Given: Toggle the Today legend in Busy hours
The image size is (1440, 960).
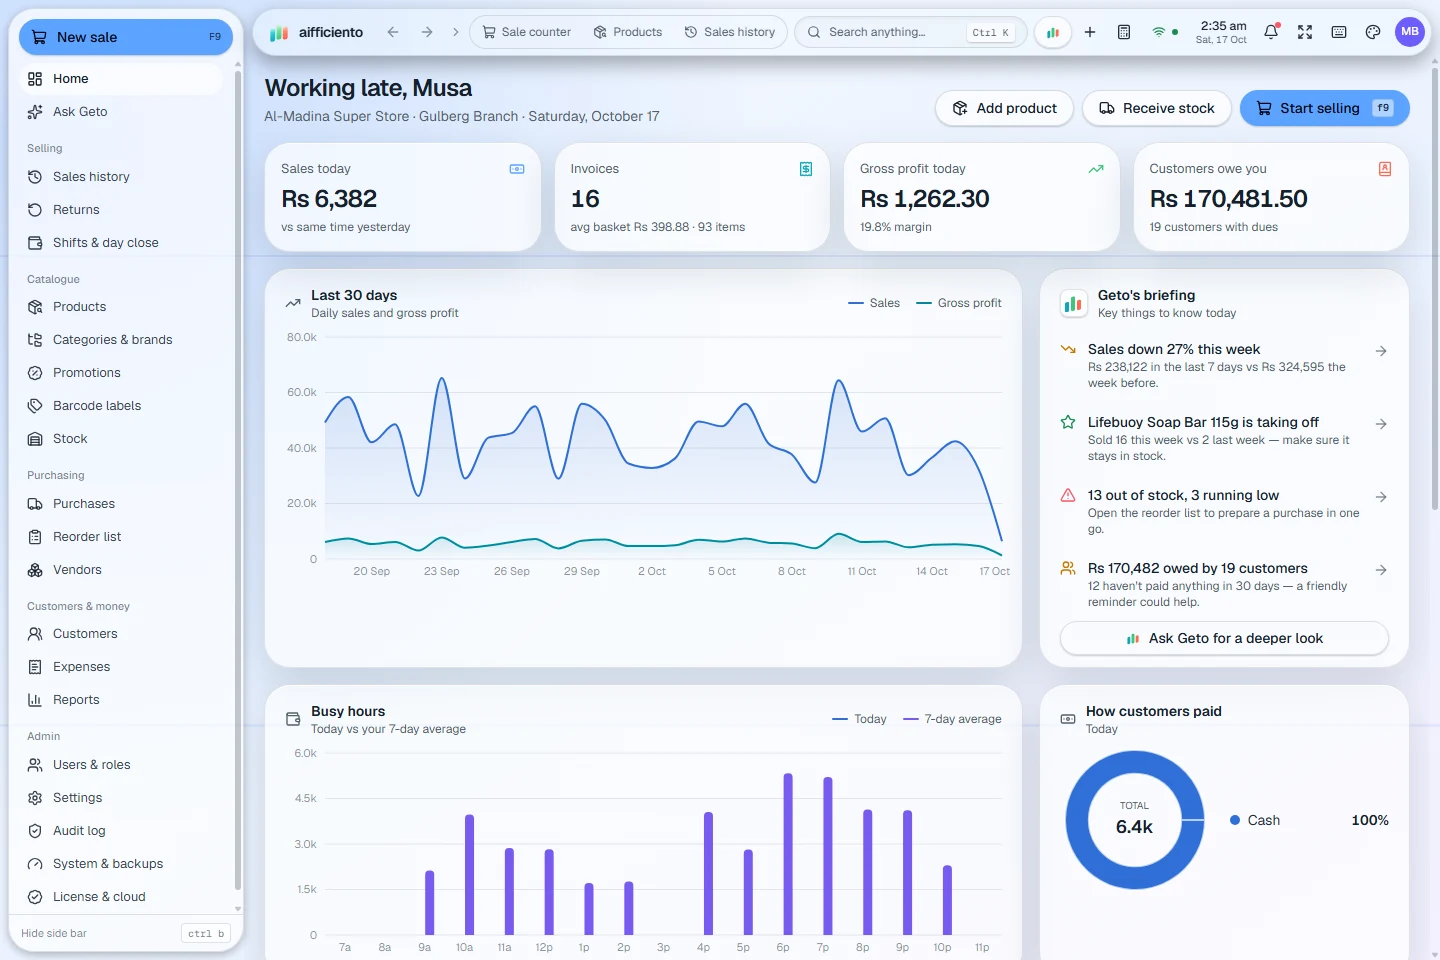Looking at the screenshot, I should coord(859,719).
